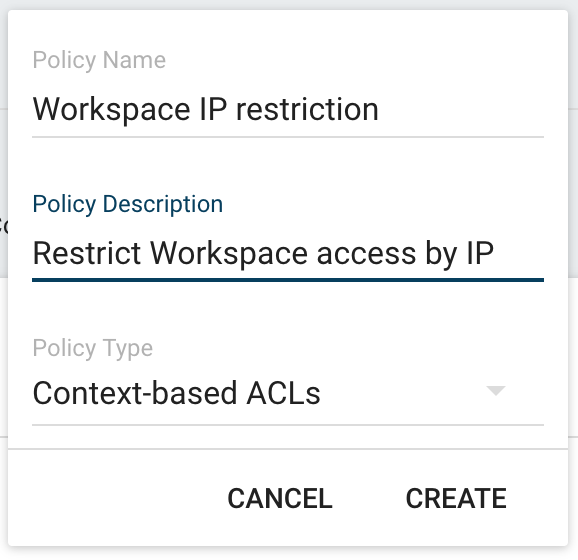This screenshot has height=560, width=578.
Task: Click the blue underline of Policy Description
Action: [x=288, y=280]
